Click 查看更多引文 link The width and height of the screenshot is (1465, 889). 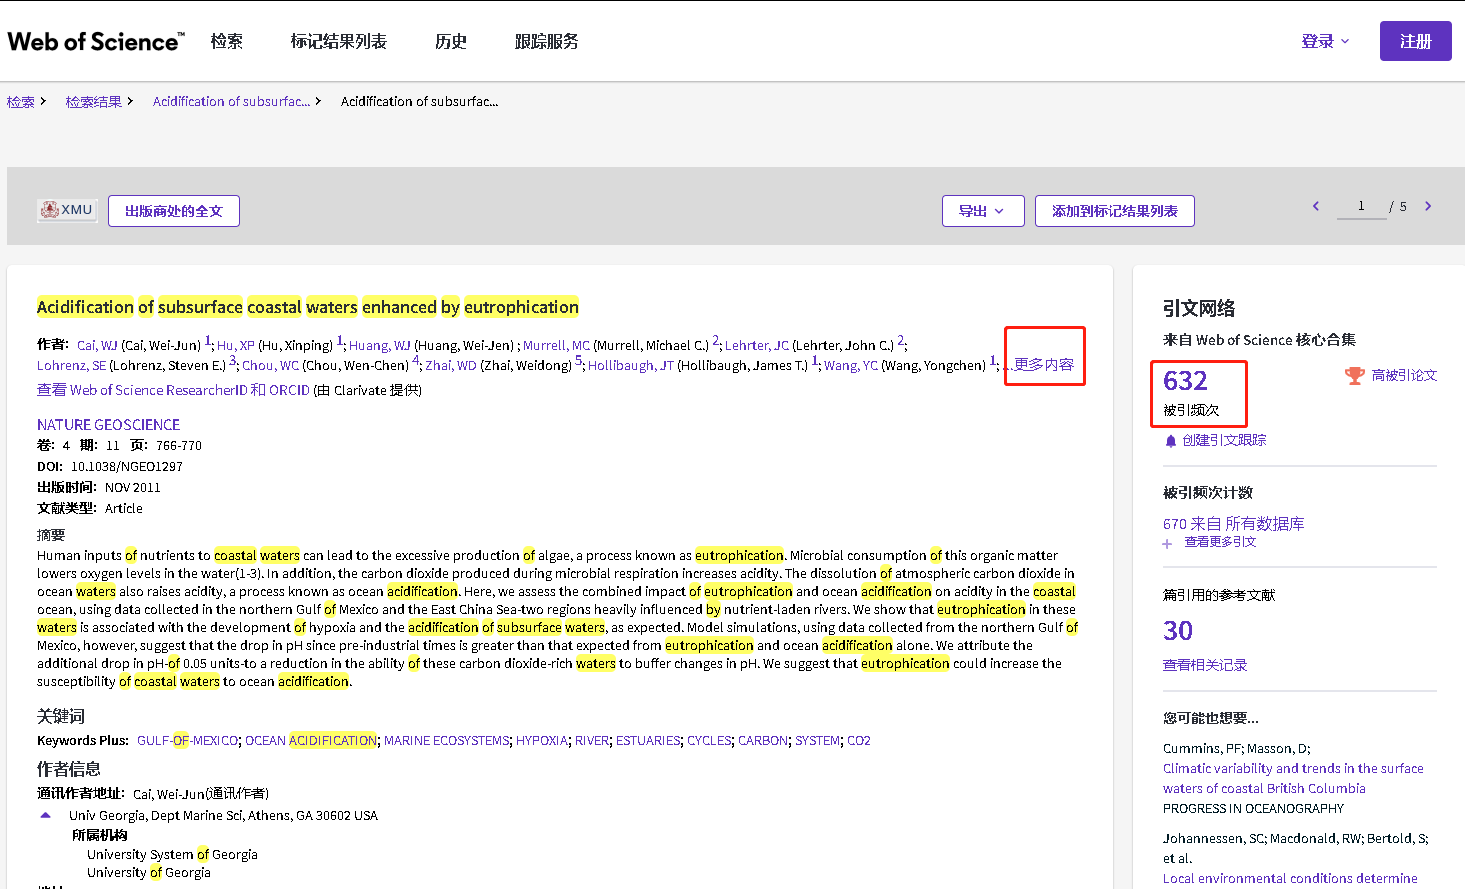point(1220,542)
